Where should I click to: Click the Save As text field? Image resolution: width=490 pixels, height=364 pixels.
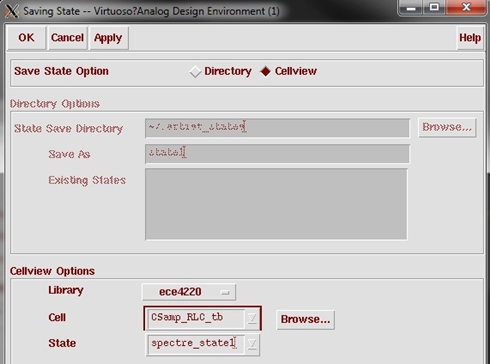(x=277, y=154)
